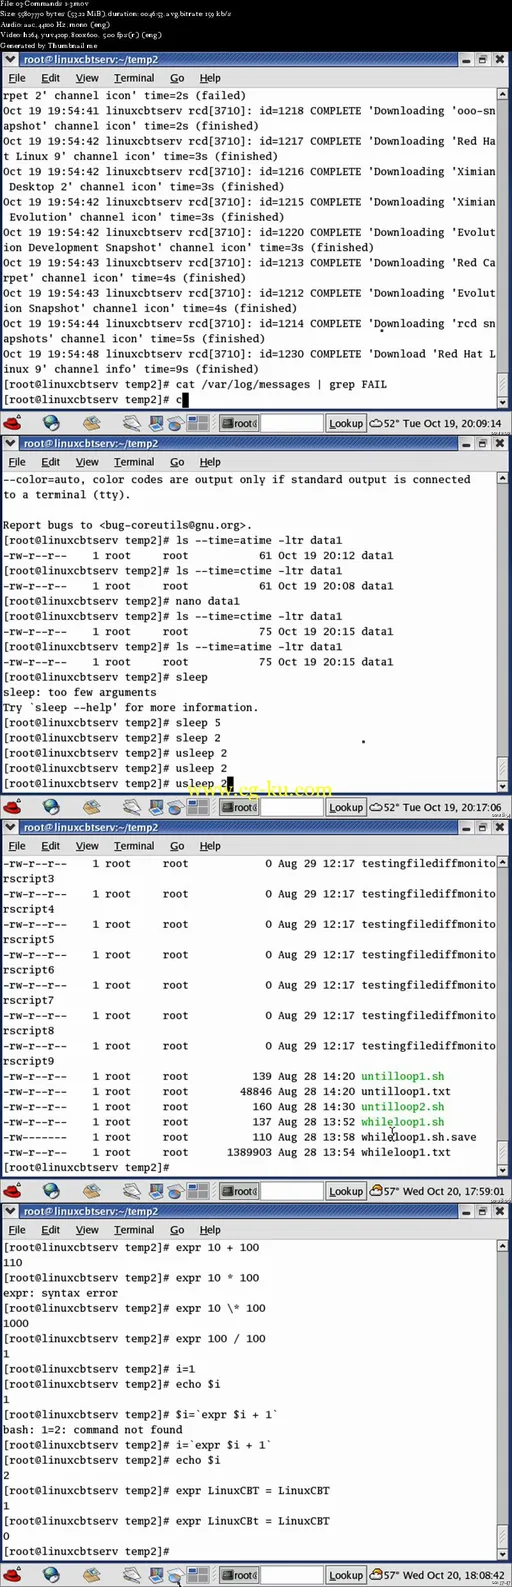Open Go menu in terminal with usleep commands
The height and width of the screenshot is (1587, 512).
[177, 462]
